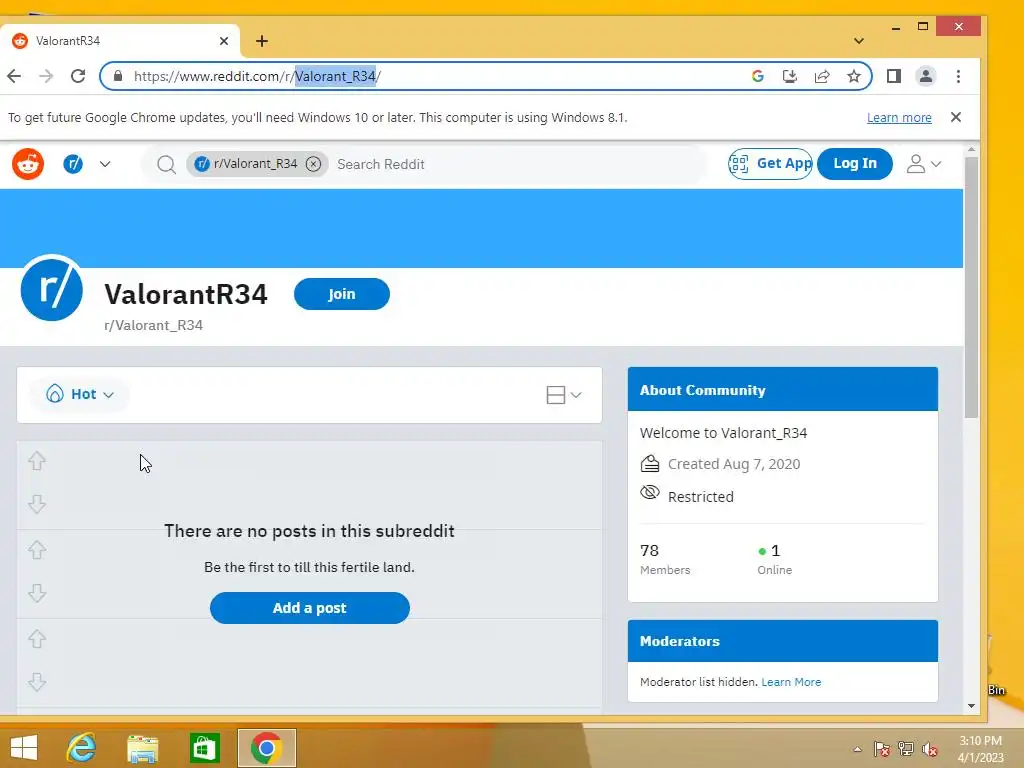Go back to previous page
1024x768 pixels.
coord(14,76)
